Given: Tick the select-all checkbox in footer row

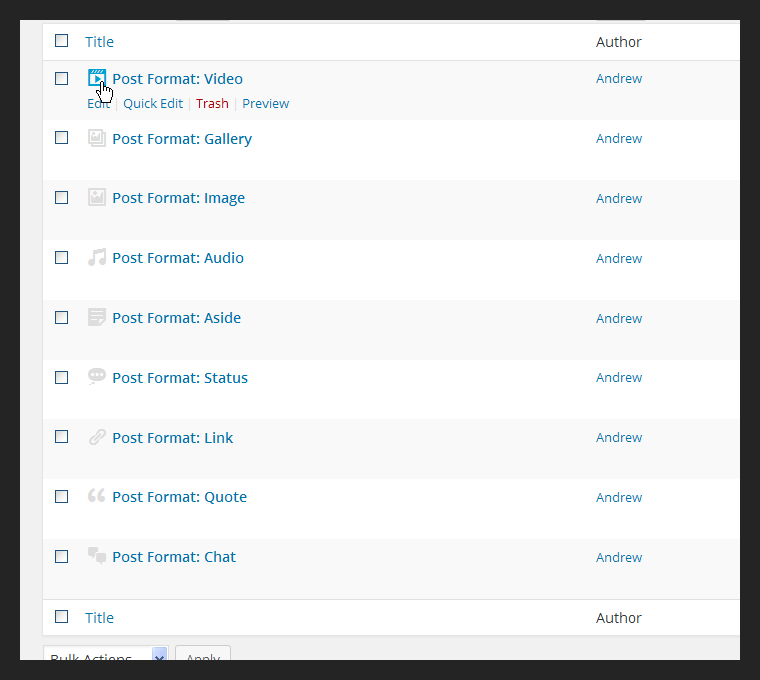Looking at the screenshot, I should [62, 617].
